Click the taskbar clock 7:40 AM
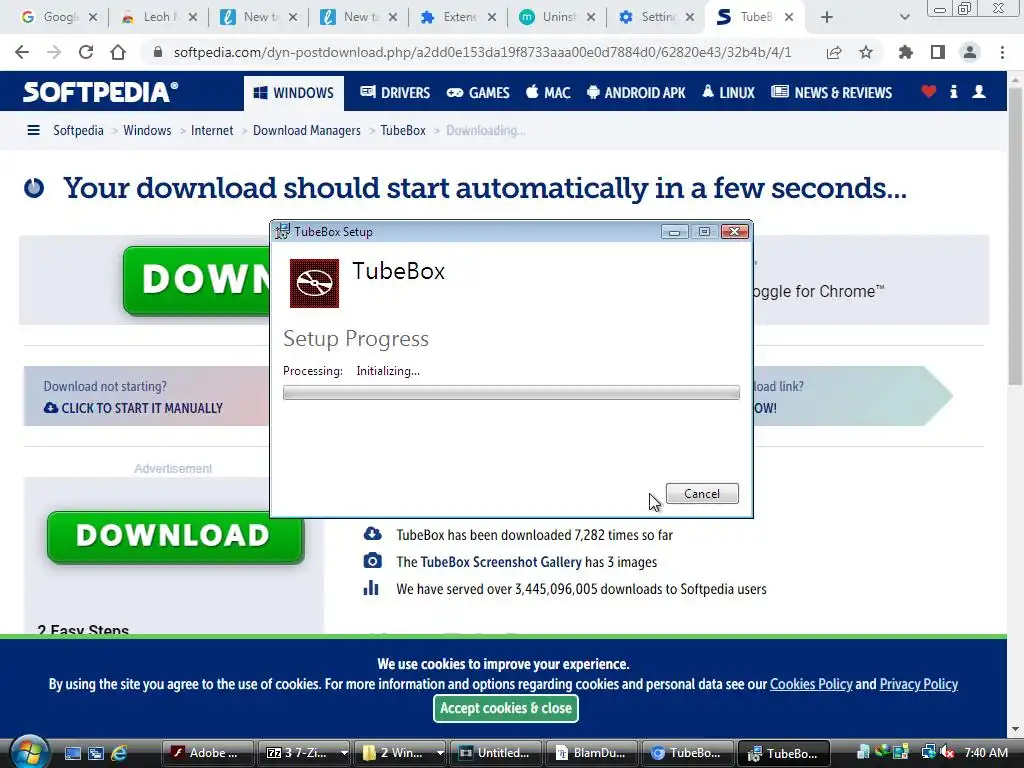 coord(985,753)
